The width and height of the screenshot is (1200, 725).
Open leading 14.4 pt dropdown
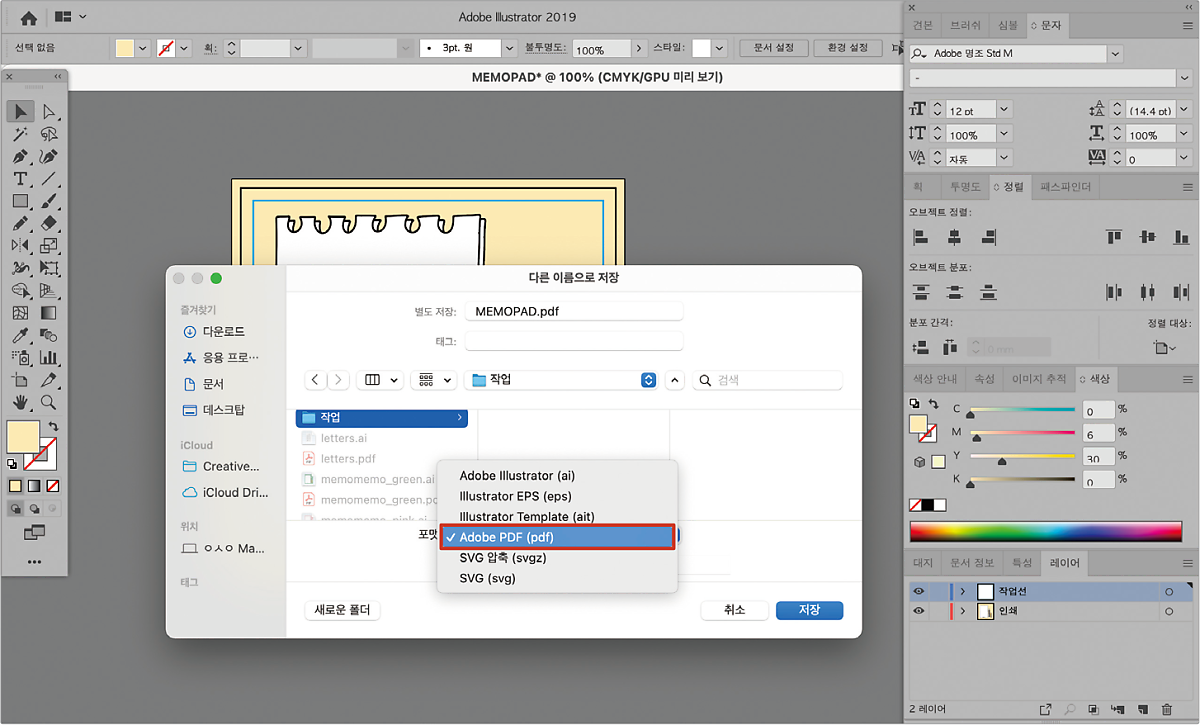pyautogui.click(x=1184, y=110)
